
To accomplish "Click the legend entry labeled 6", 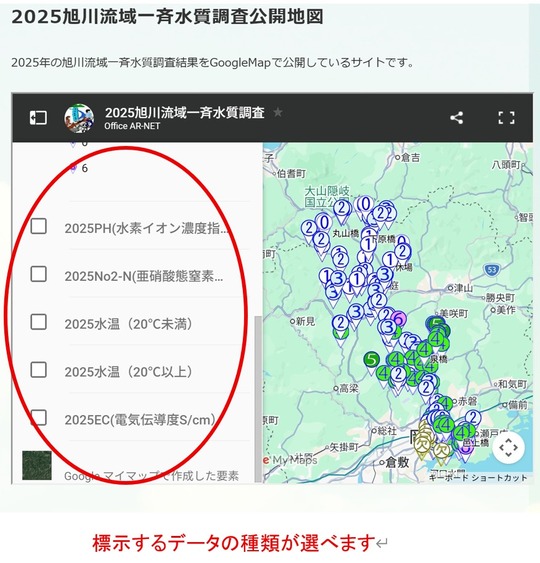I will [x=84, y=168].
